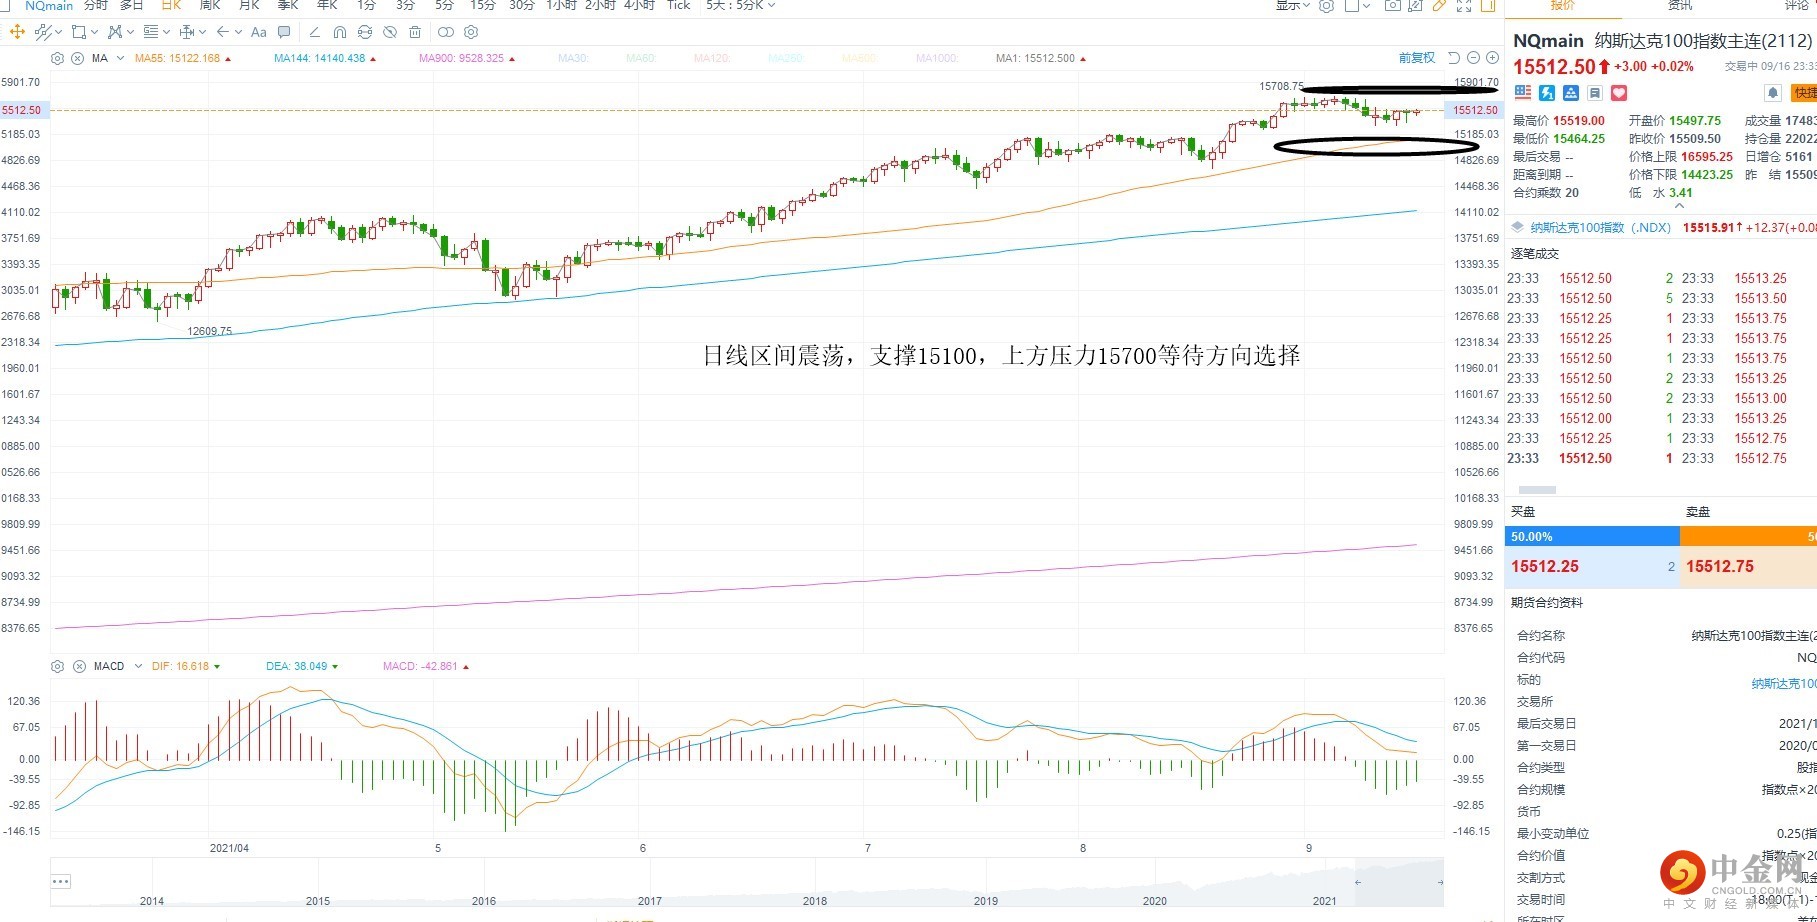Open drawing toolbar settings gear
Screen dimensions: 1817x922
[471, 32]
